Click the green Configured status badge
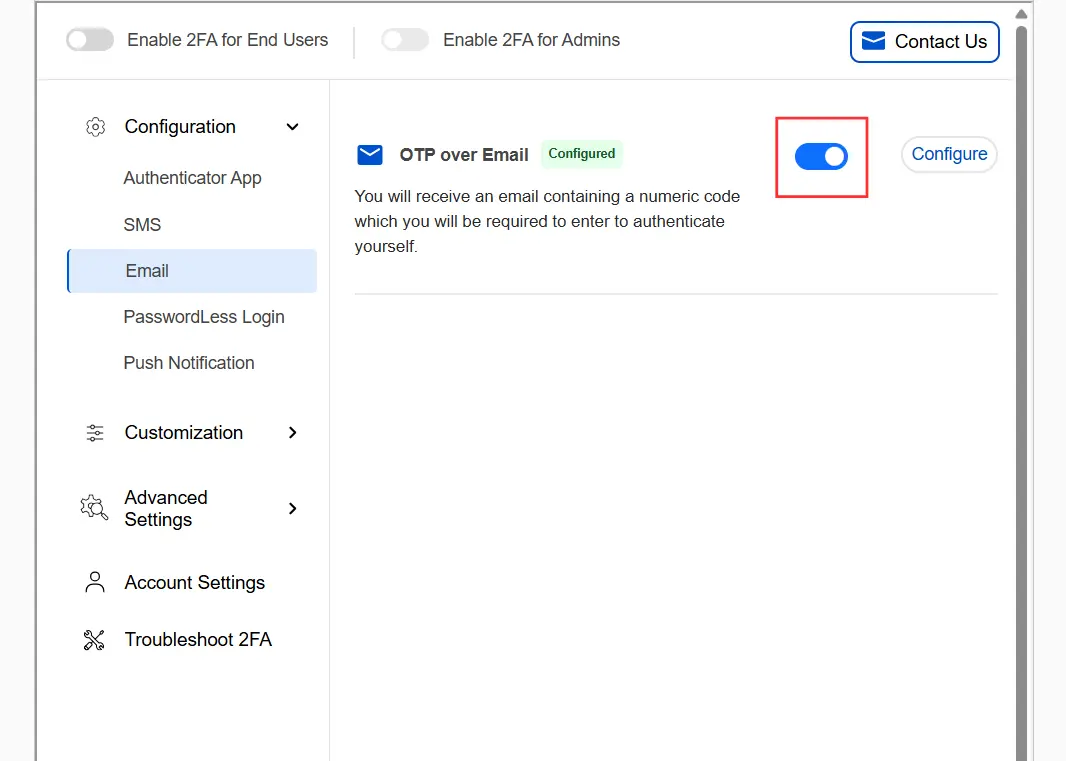Image resolution: width=1066 pixels, height=761 pixels. coord(582,154)
